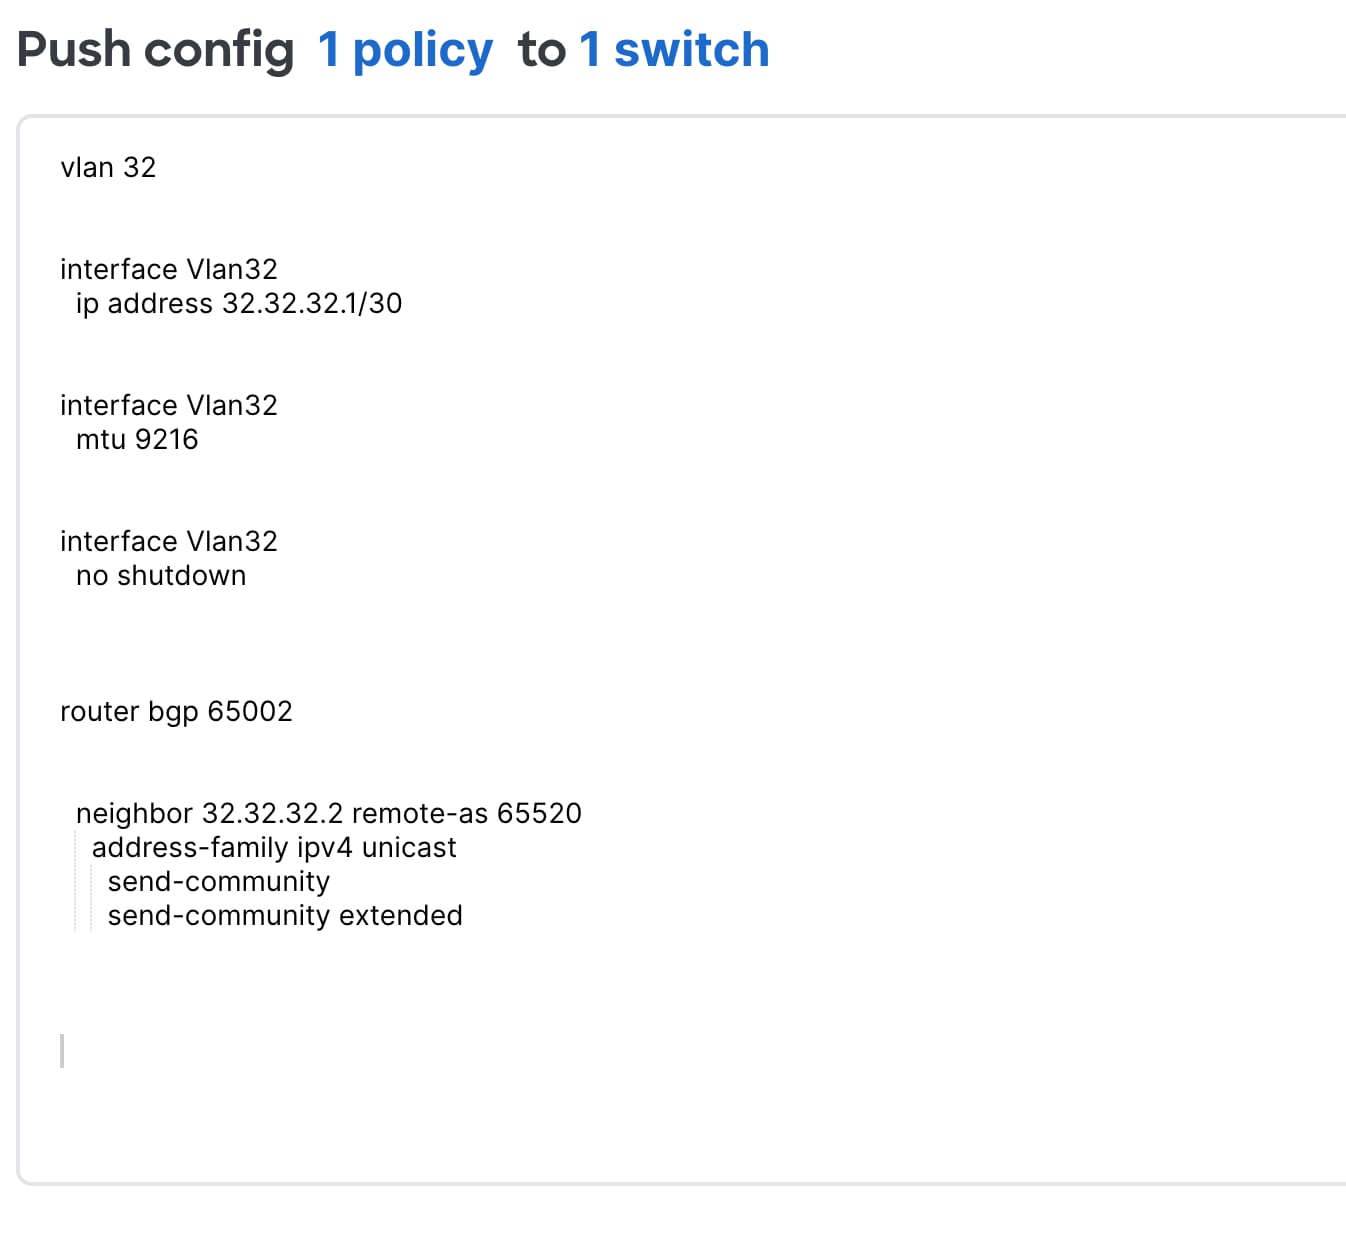Click the third interface Vlan32 block
The image size is (1346, 1234).
point(169,541)
